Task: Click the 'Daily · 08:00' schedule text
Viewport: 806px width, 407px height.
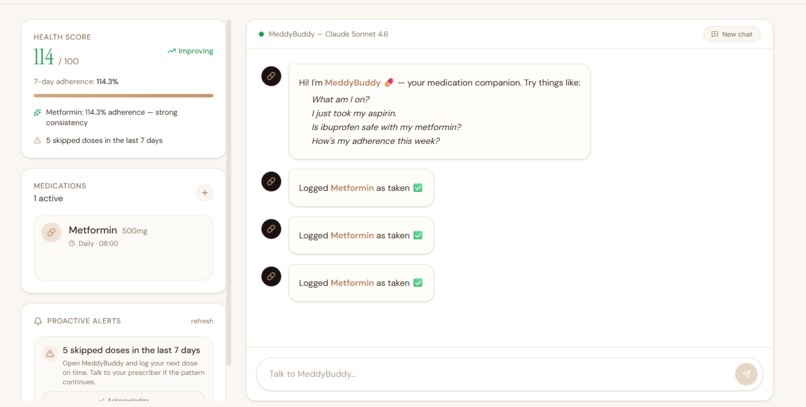Action: tap(98, 244)
